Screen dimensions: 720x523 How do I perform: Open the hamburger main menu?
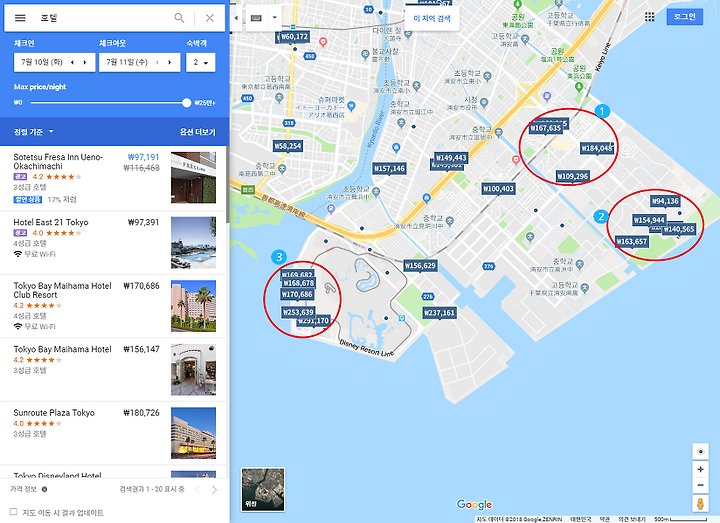[x=20, y=18]
